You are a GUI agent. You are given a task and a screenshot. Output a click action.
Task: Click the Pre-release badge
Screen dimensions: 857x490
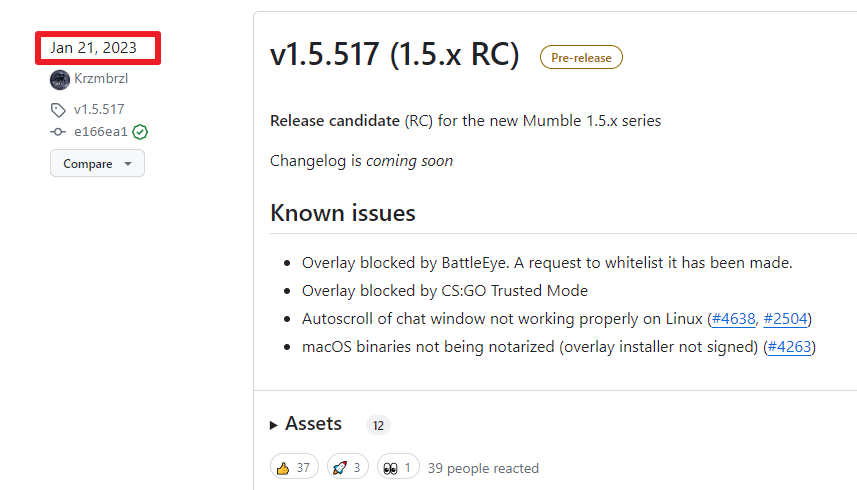pos(581,57)
